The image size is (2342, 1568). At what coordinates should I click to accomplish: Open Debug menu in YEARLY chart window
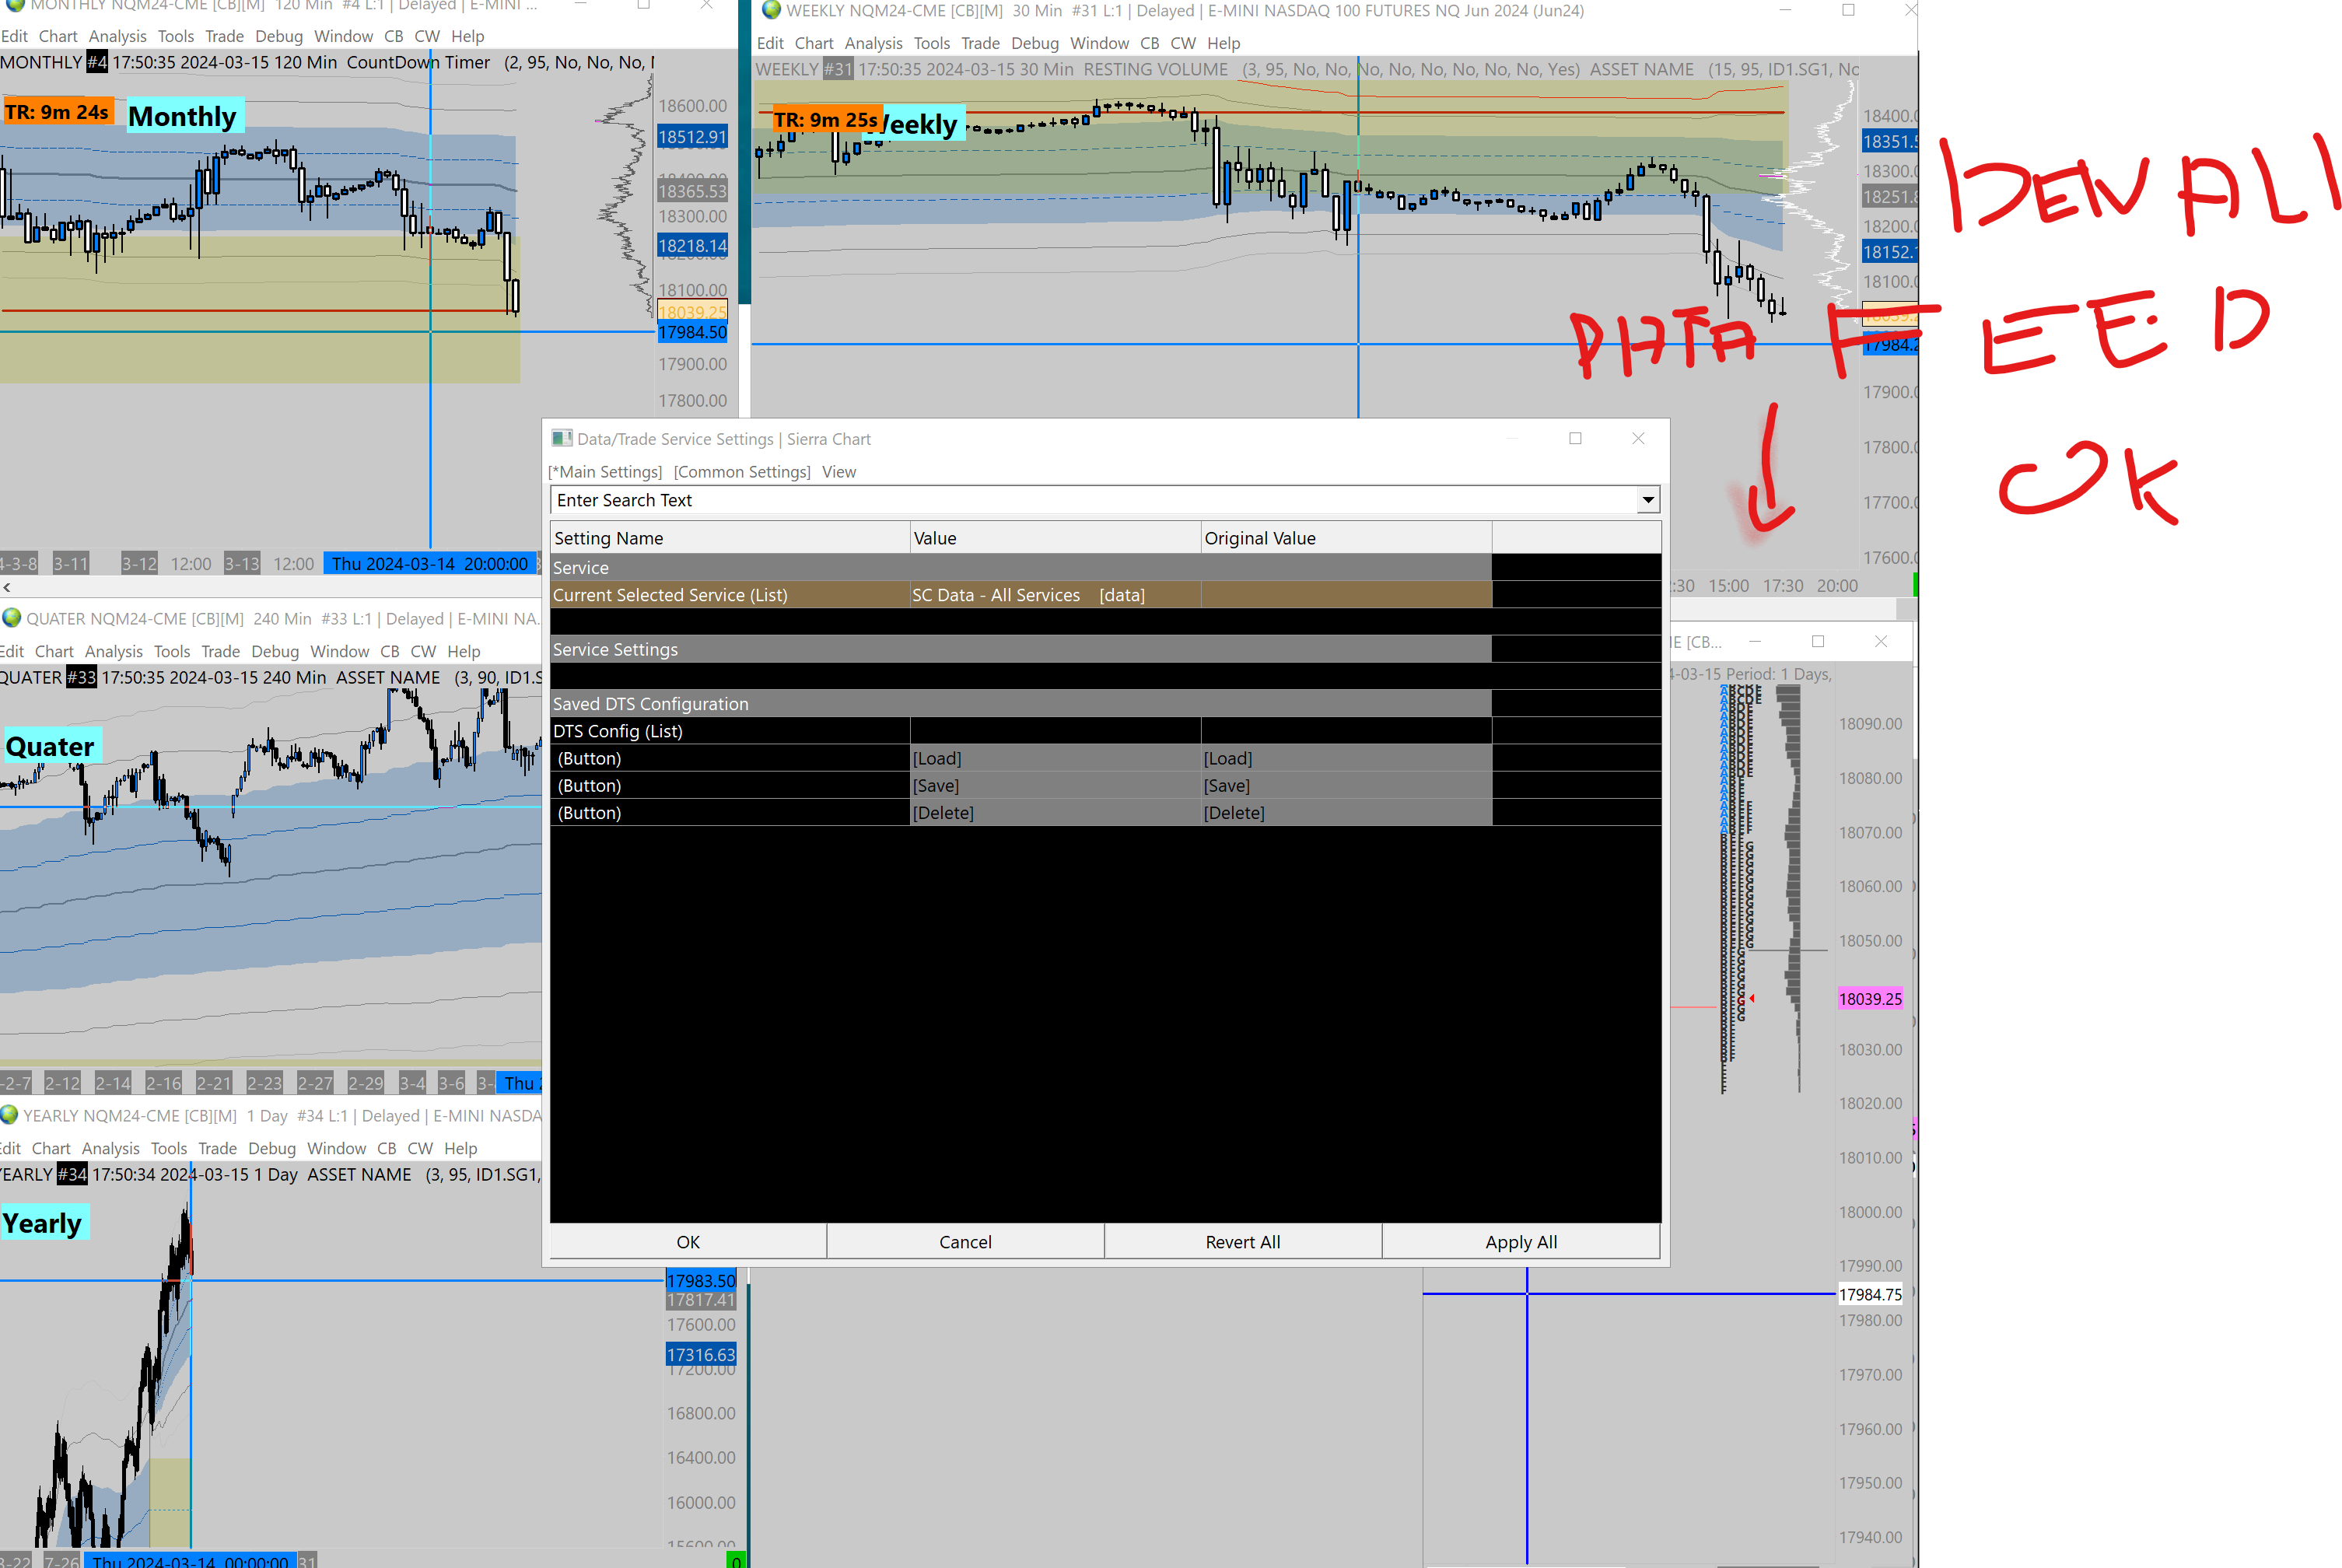(x=272, y=1148)
